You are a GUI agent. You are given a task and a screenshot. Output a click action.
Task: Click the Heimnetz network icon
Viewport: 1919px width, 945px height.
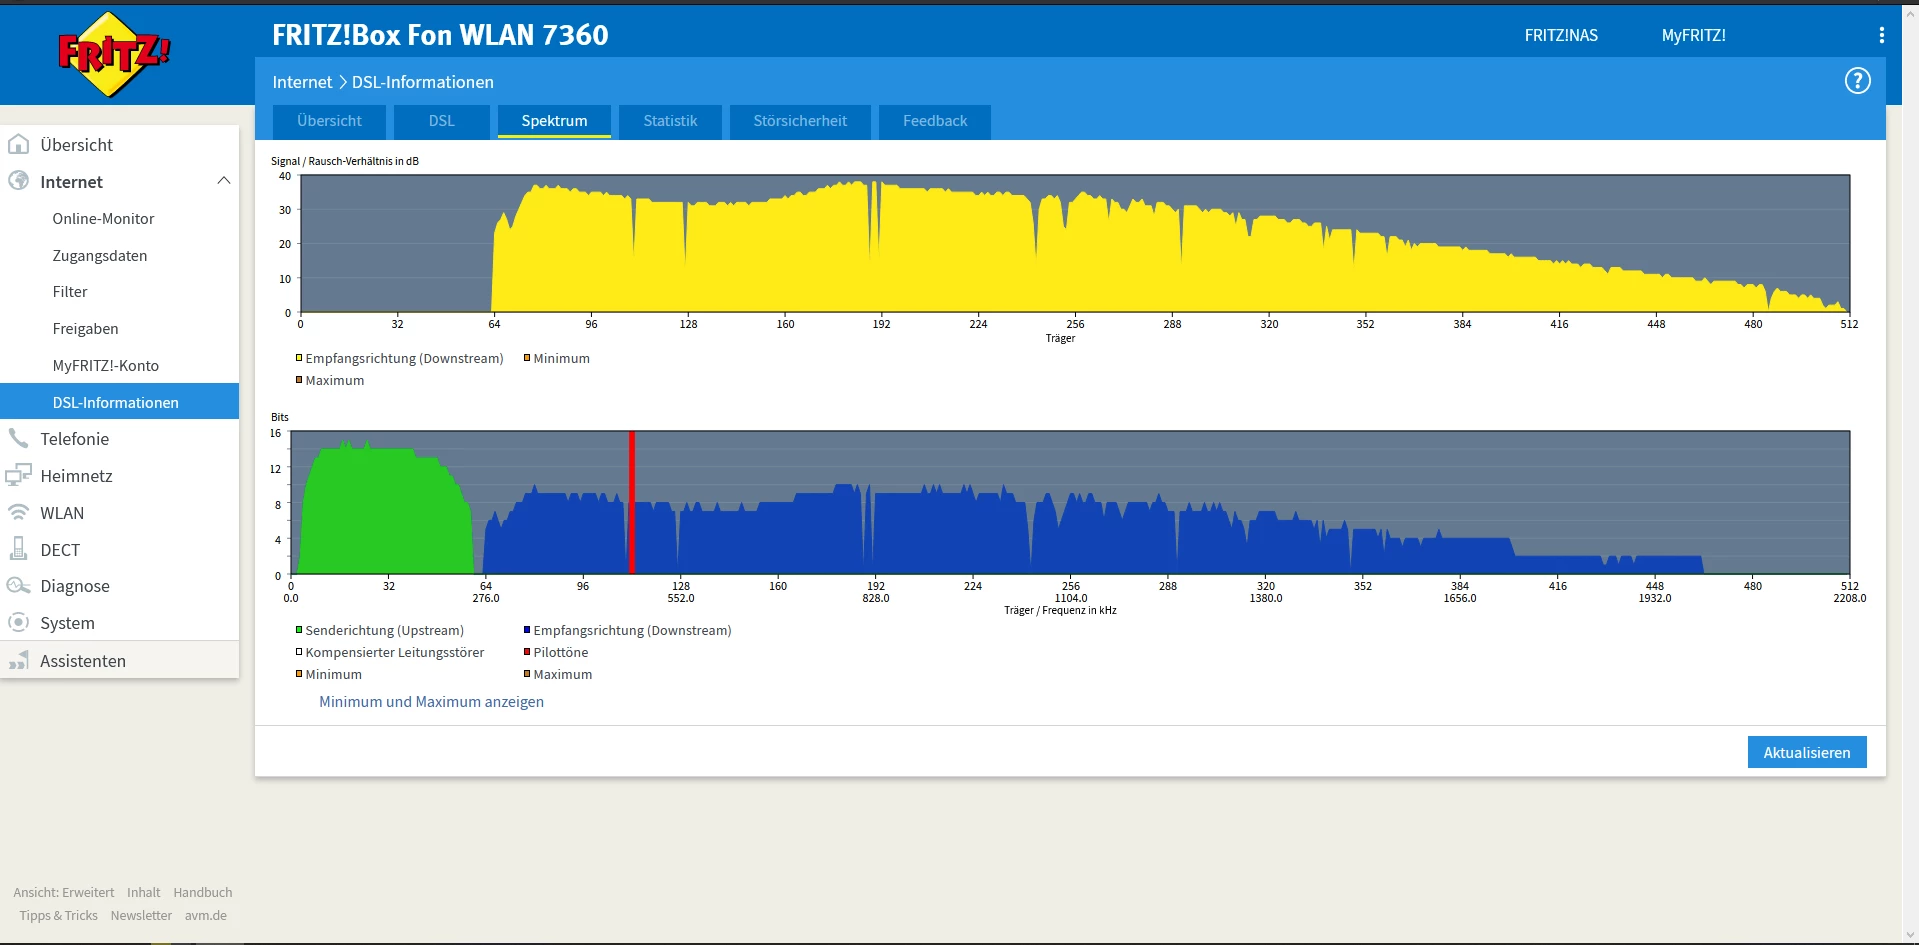coord(18,476)
